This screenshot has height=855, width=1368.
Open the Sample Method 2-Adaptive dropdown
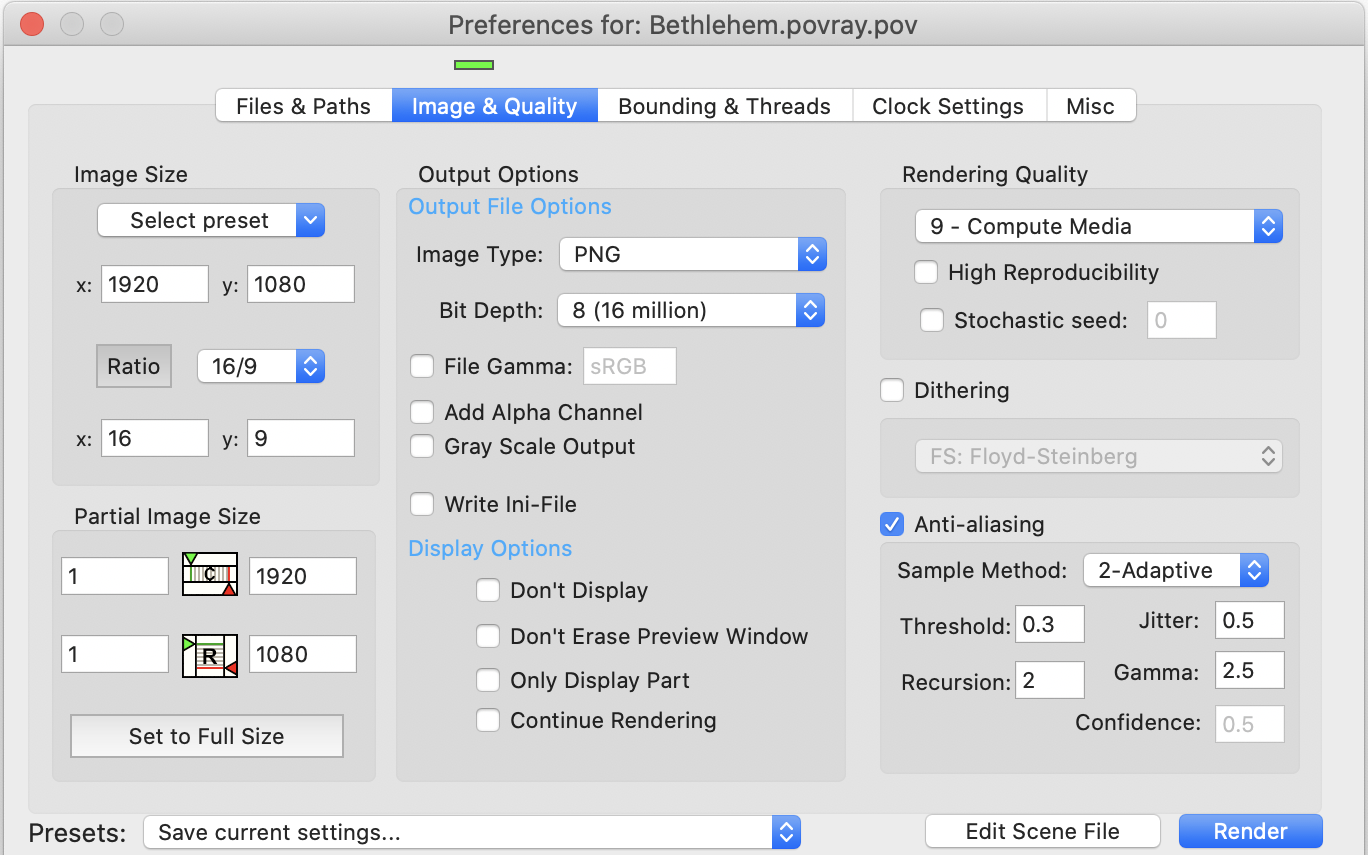(1176, 570)
